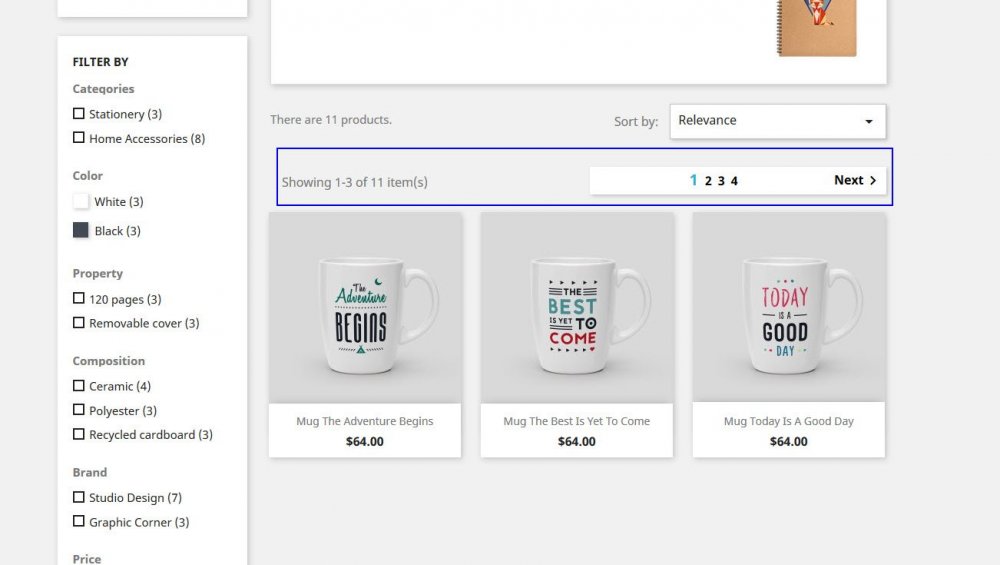This screenshot has height=565, width=1000.
Task: Check the Recycled cardboard filter
Action: (x=78, y=434)
